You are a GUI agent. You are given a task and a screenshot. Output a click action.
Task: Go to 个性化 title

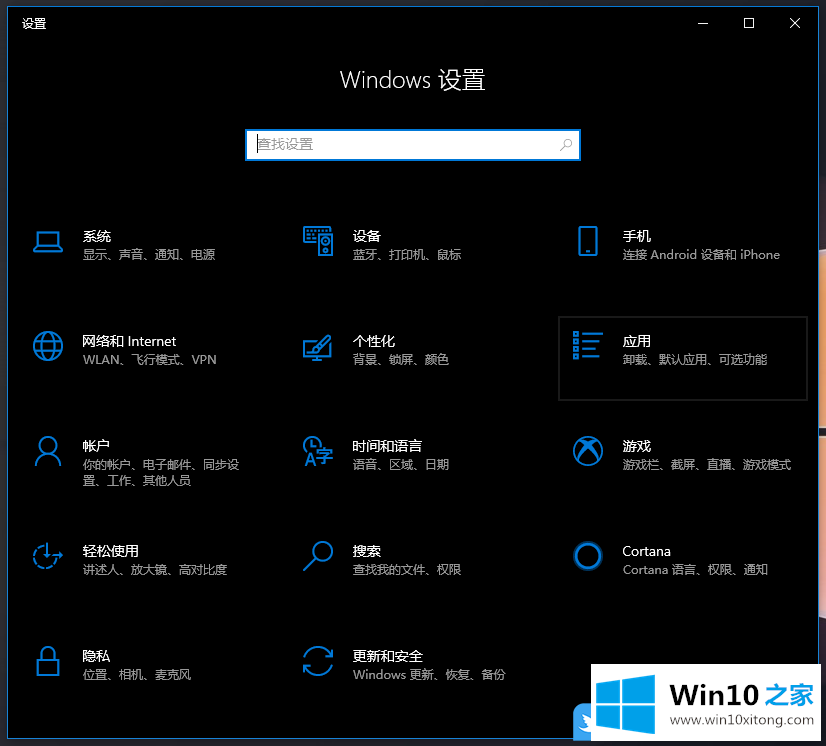pyautogui.click(x=373, y=341)
